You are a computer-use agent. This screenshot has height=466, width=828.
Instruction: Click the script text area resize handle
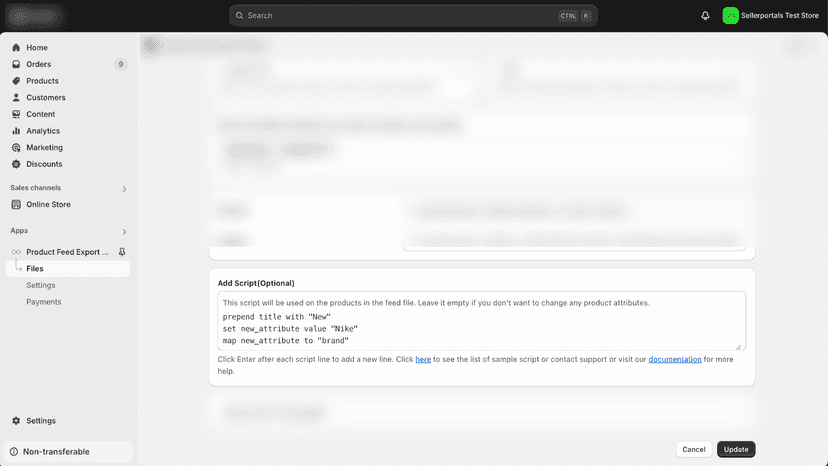tap(739, 347)
